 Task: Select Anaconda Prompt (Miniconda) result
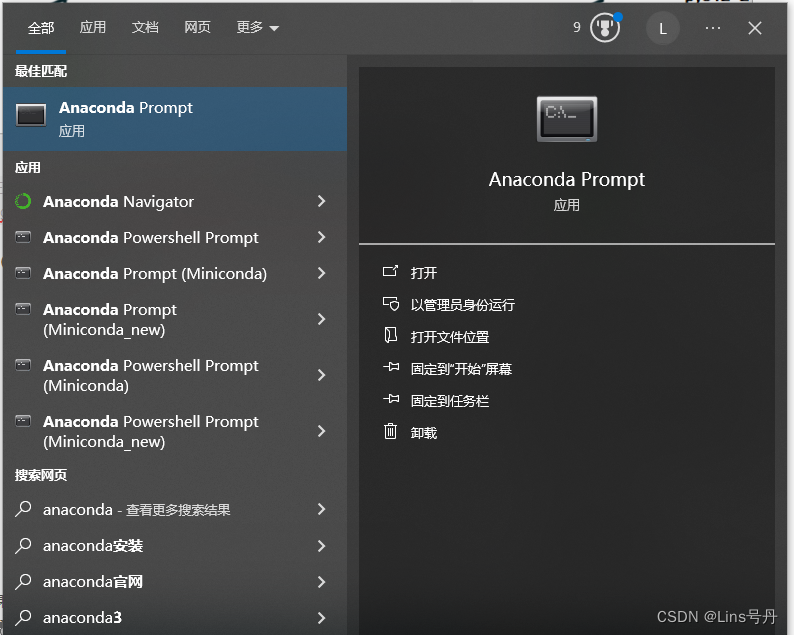(175, 273)
